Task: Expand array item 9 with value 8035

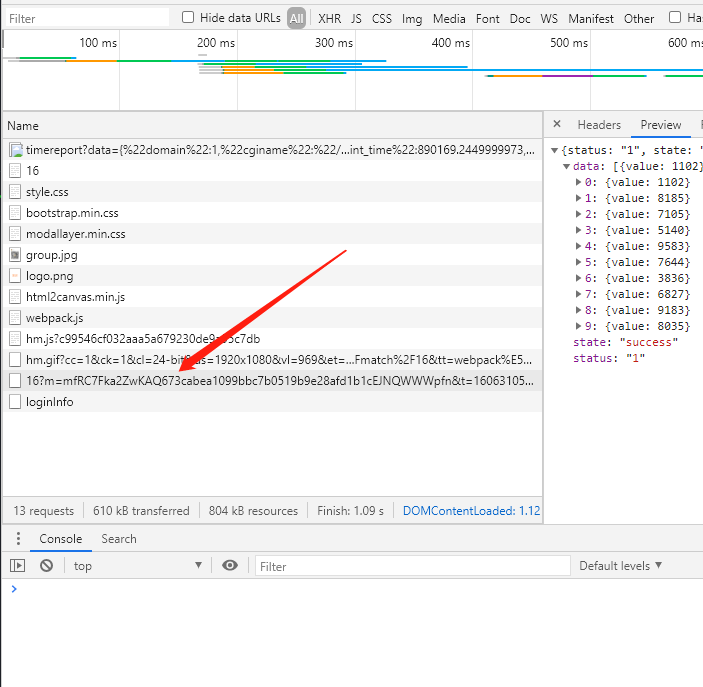Action: click(x=578, y=326)
